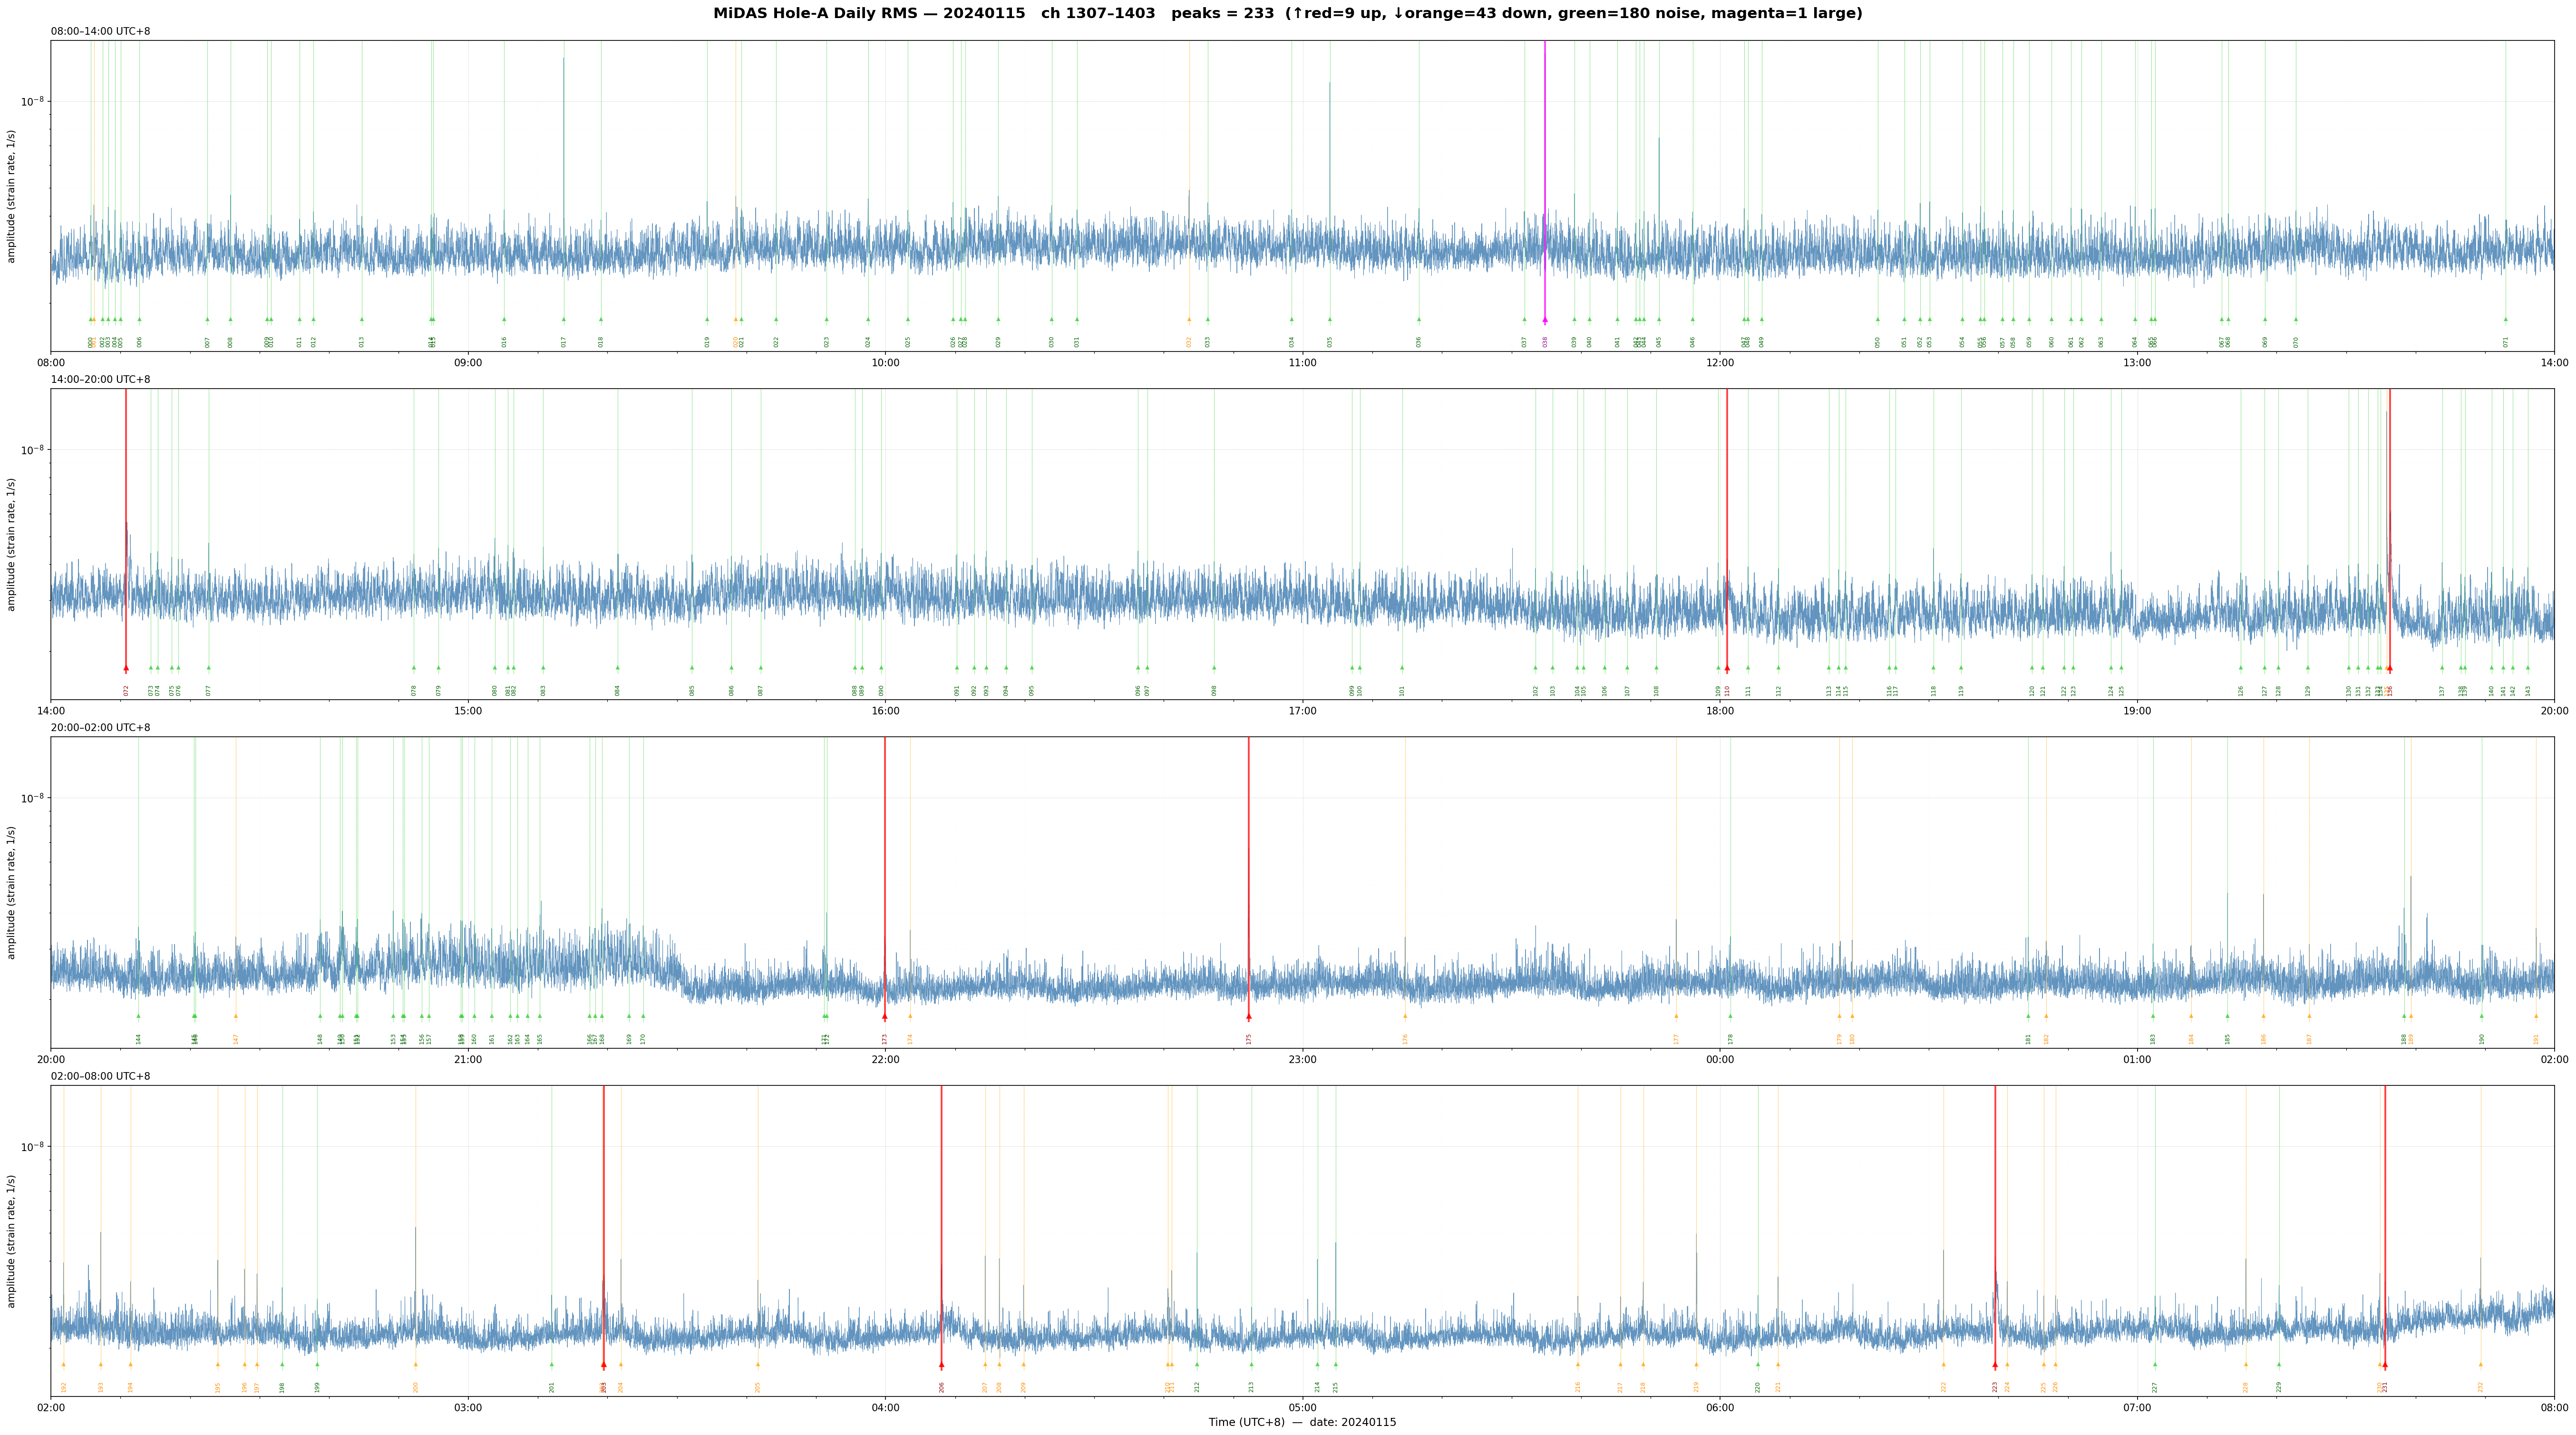Screen dimensions: 2576x1435
Task: Click the orange triangle marker above label 174
Action: pos(910,1016)
